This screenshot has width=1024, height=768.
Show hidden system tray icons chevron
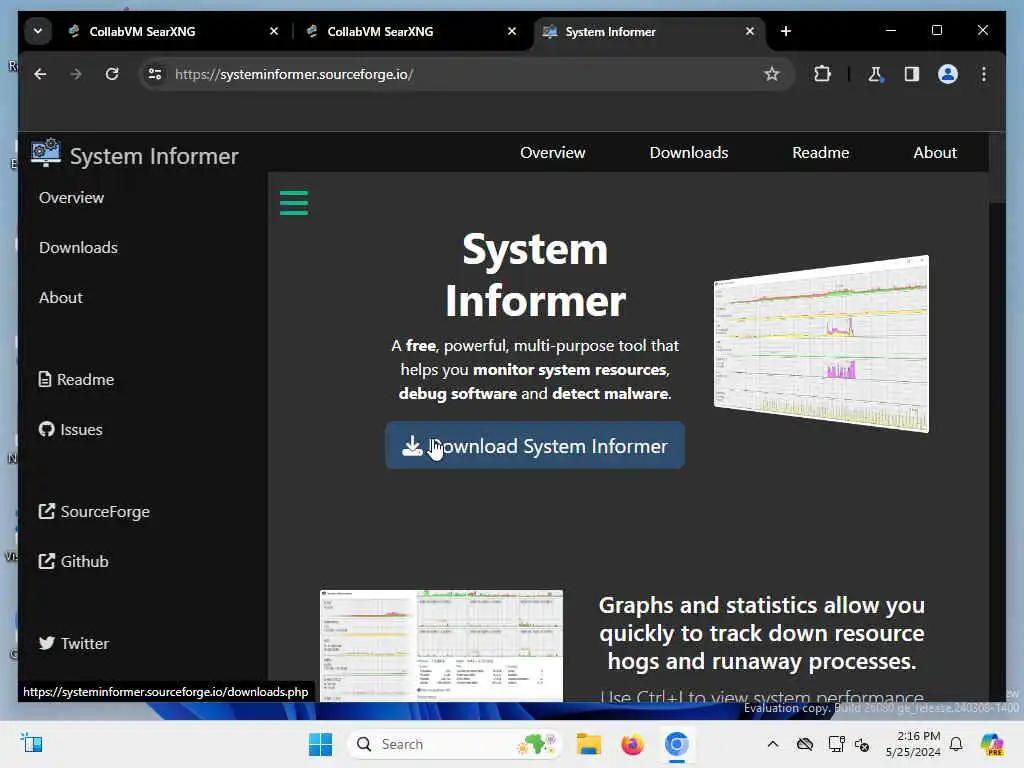pos(773,744)
